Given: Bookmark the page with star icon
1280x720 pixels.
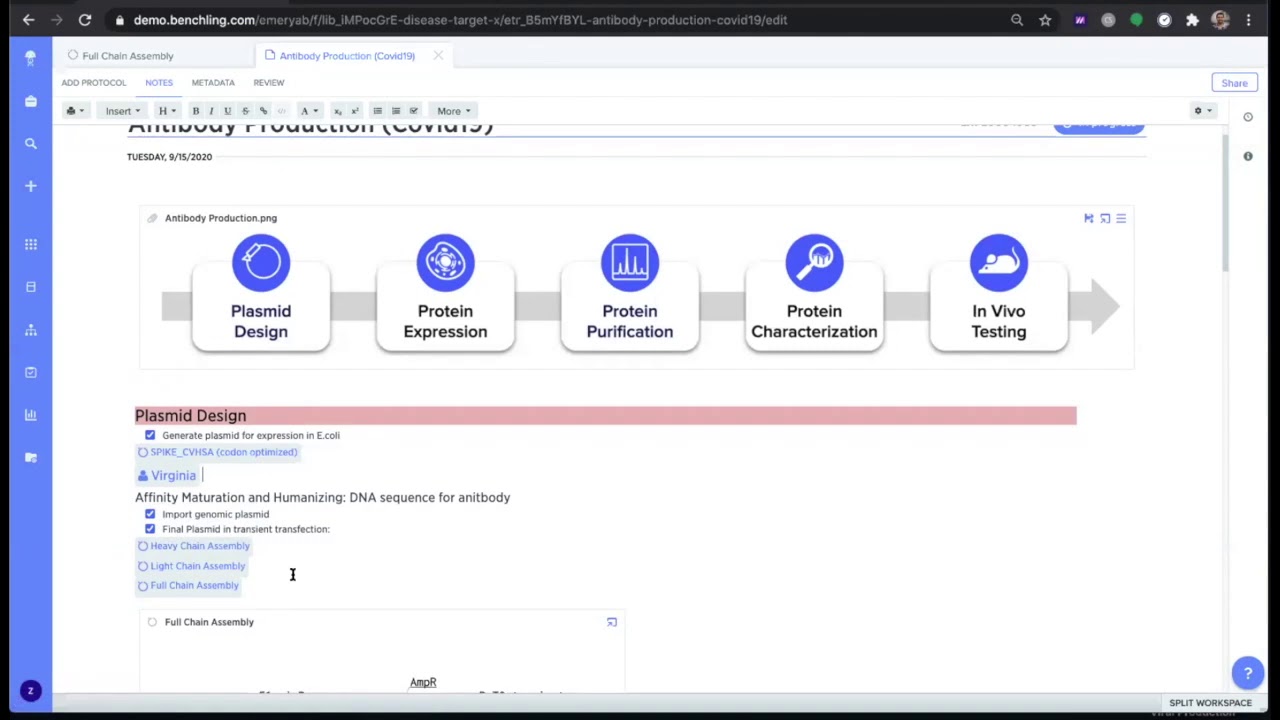Looking at the screenshot, I should pyautogui.click(x=1045, y=20).
